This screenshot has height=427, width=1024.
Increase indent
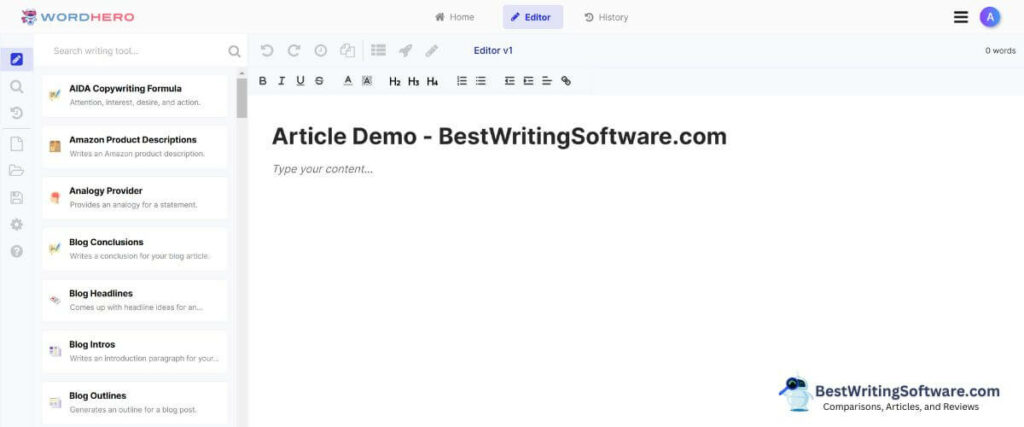528,81
